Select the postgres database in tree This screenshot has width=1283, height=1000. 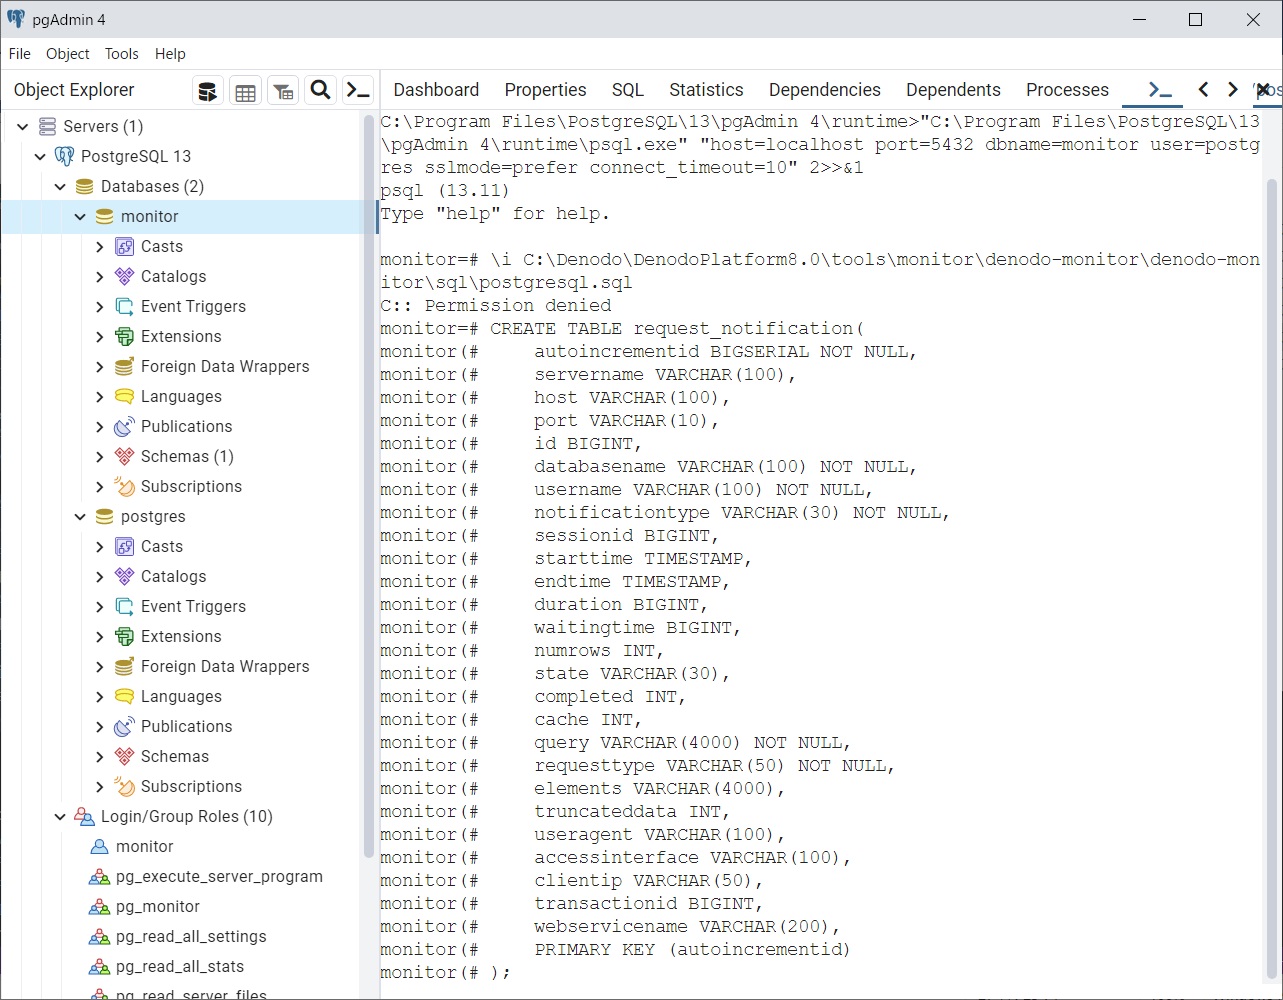(153, 517)
